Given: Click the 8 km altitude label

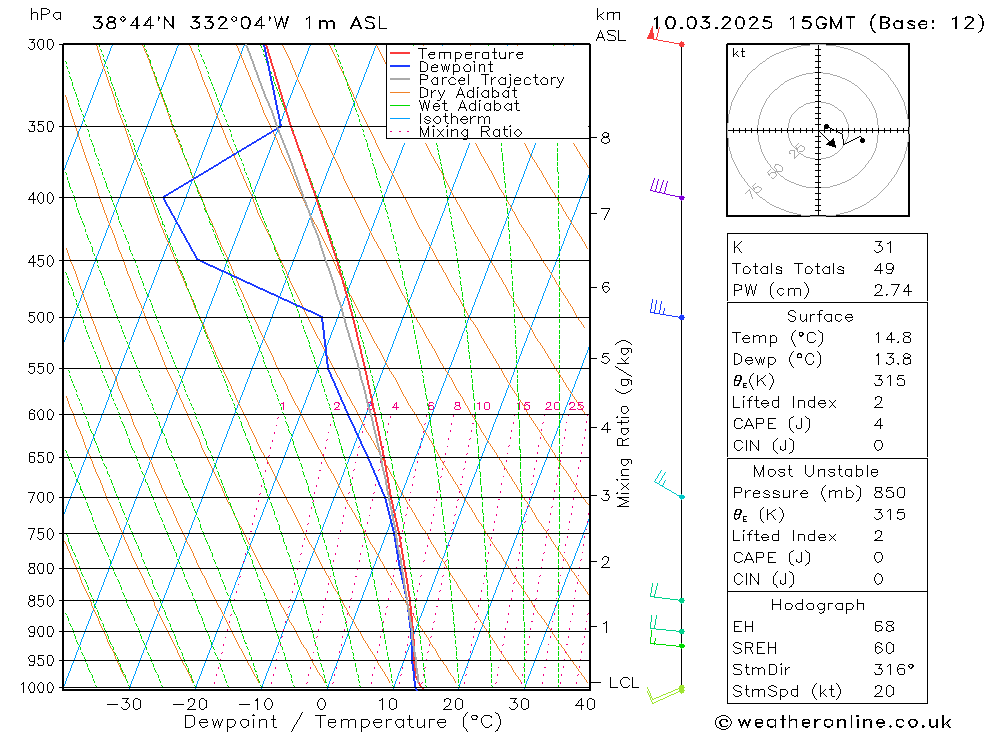Looking at the screenshot, I should 605,138.
